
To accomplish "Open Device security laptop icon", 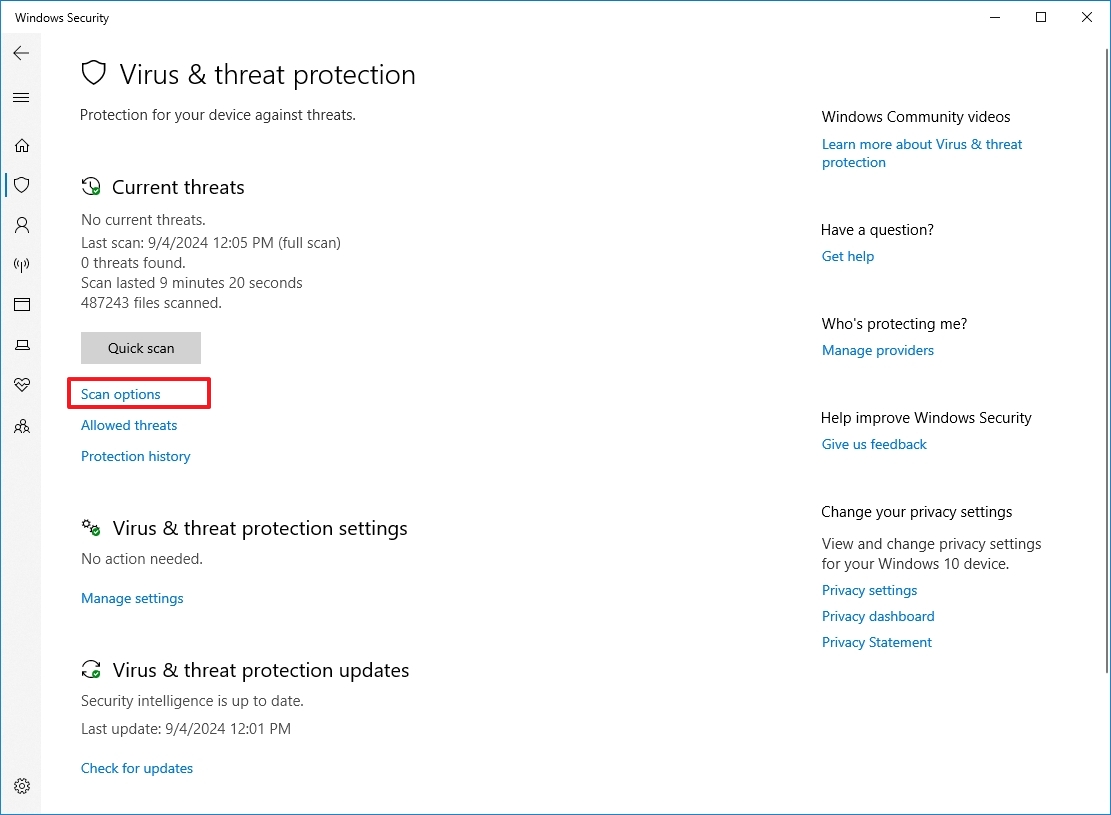I will (22, 345).
